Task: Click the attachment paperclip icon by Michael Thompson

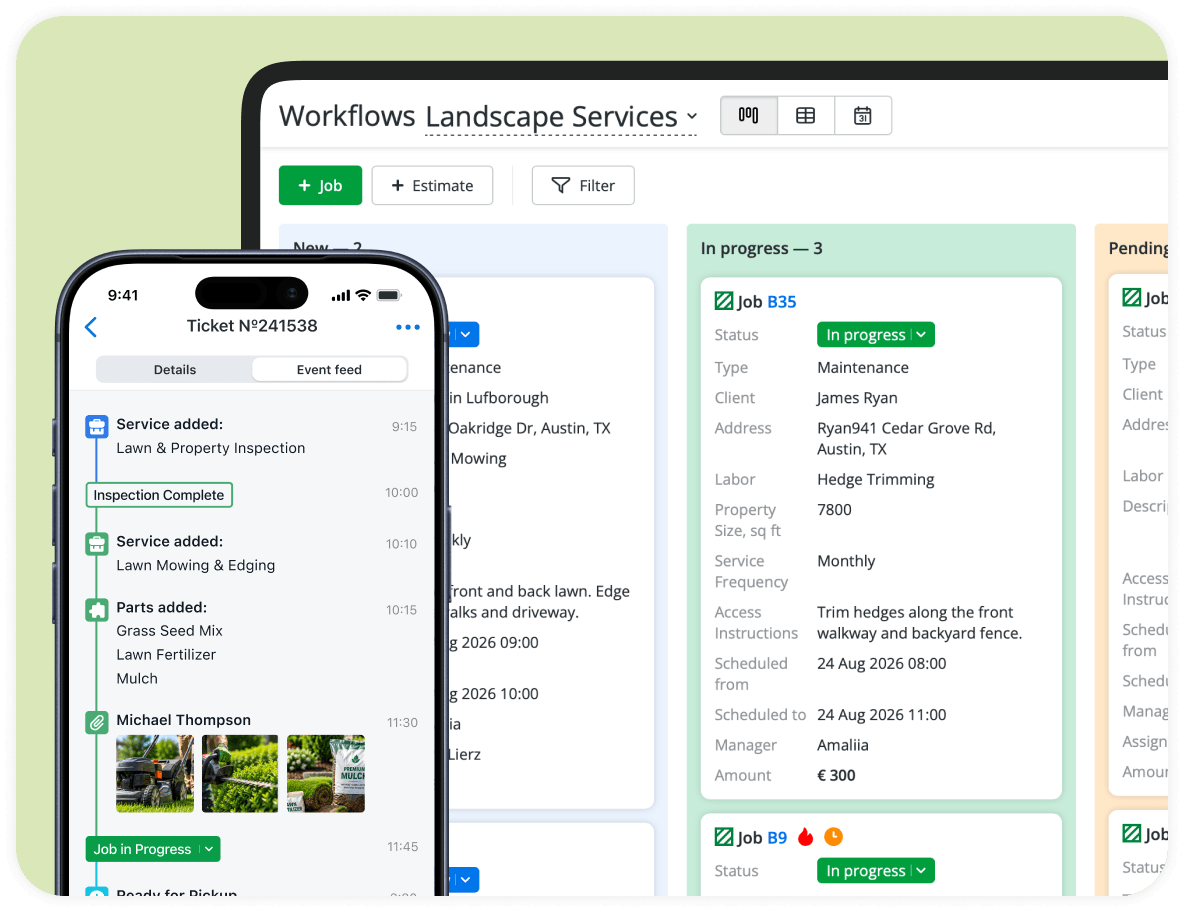Action: coord(97,723)
